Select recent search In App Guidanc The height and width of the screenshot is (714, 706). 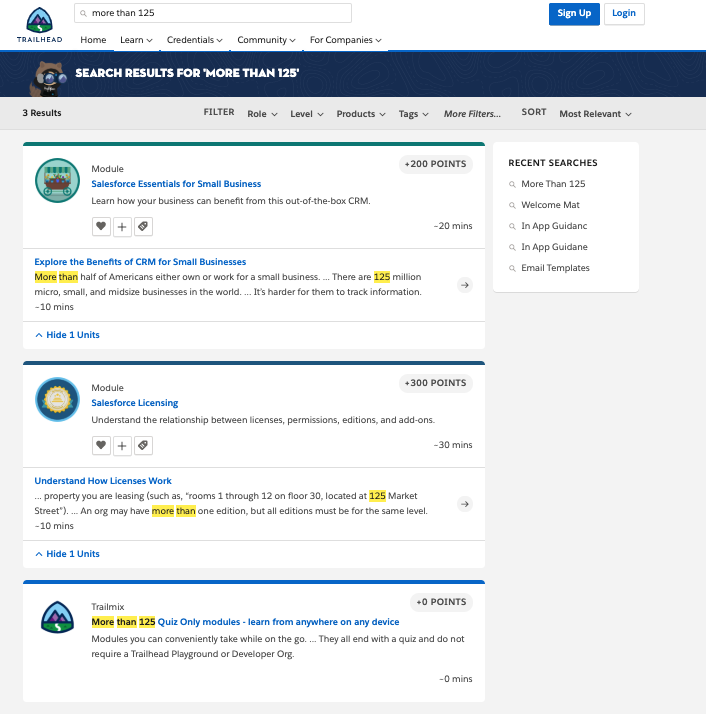554,226
